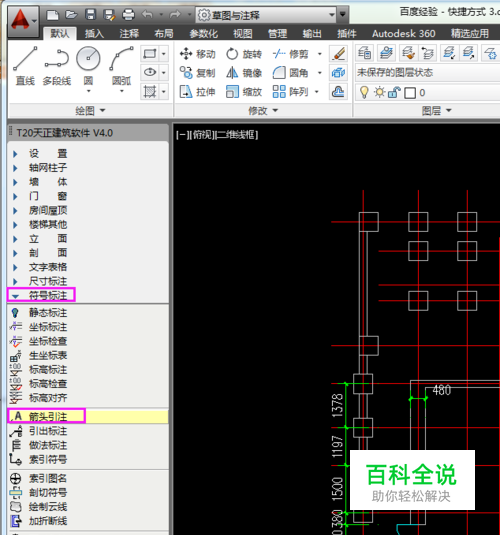Activate the 缩放 scale tool

tap(244, 91)
